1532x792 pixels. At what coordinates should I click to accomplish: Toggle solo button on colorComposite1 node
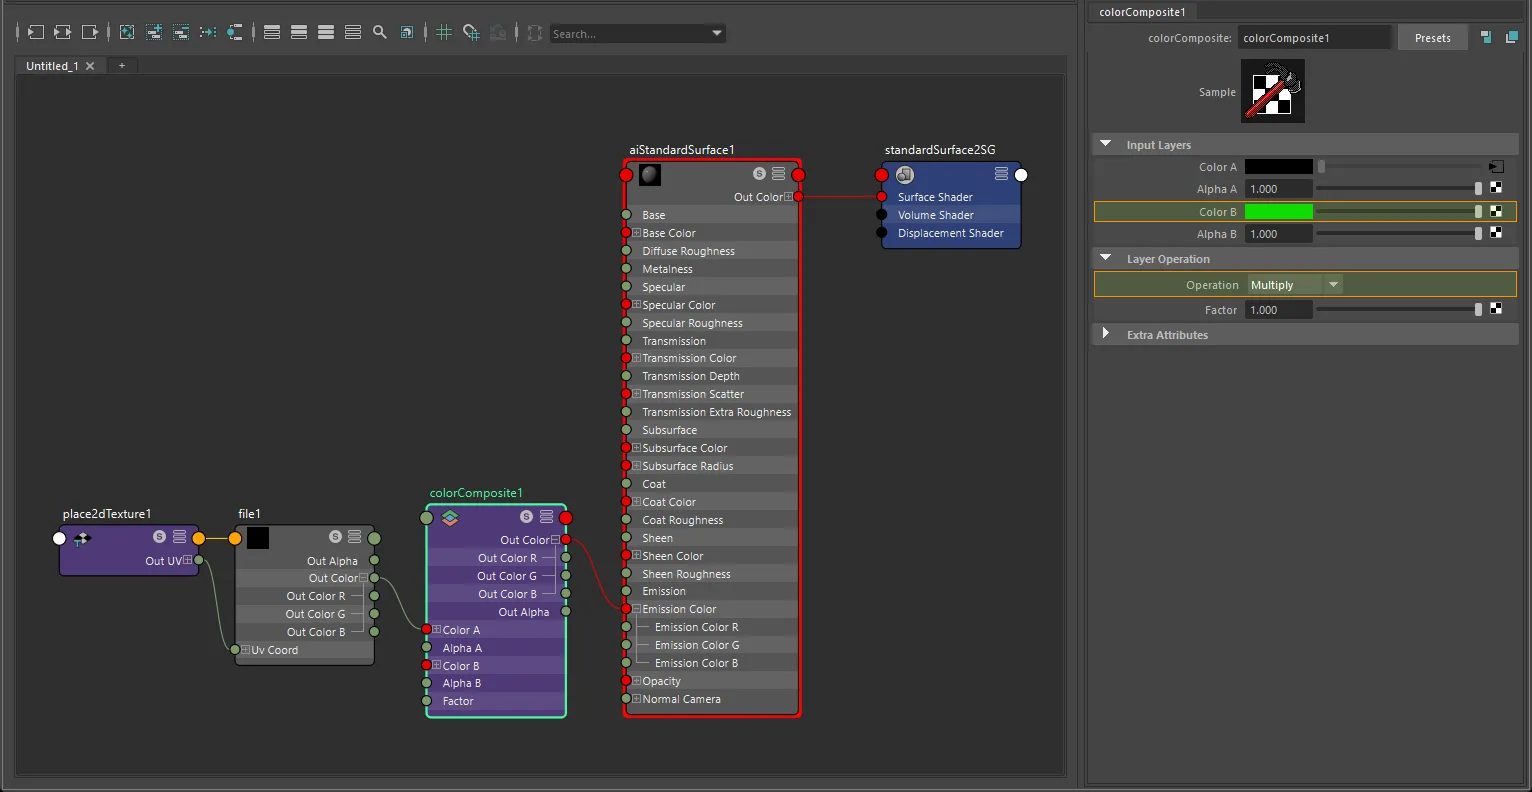click(x=526, y=517)
